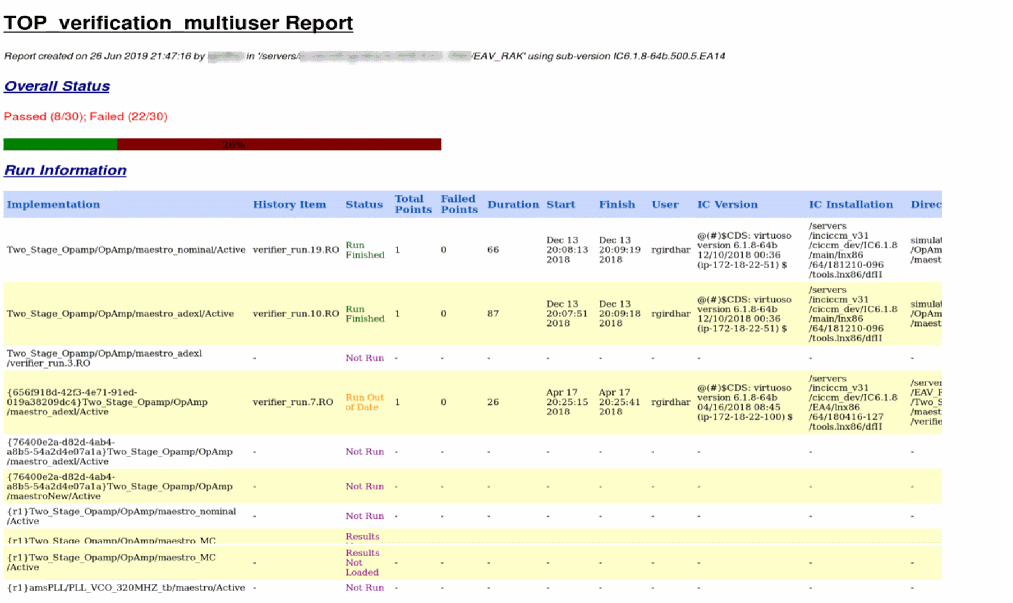Click the Status column header
Viewport: 1013px width, 603px height.
coord(364,204)
